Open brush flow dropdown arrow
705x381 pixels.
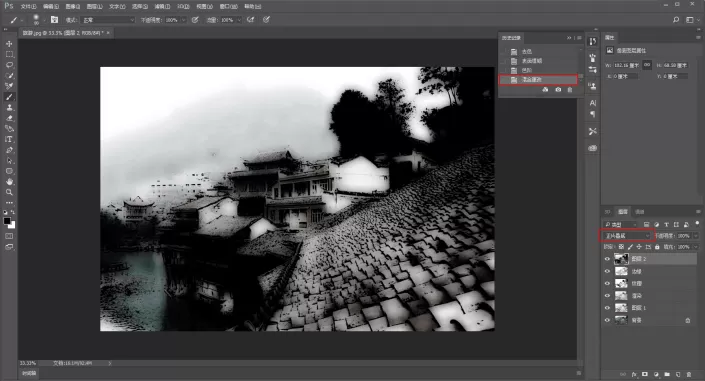click(239, 20)
